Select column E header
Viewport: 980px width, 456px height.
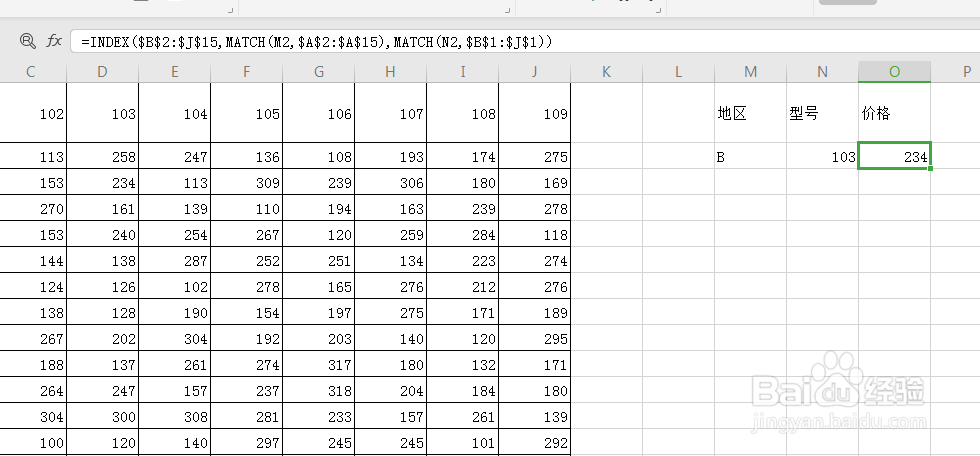pos(174,72)
